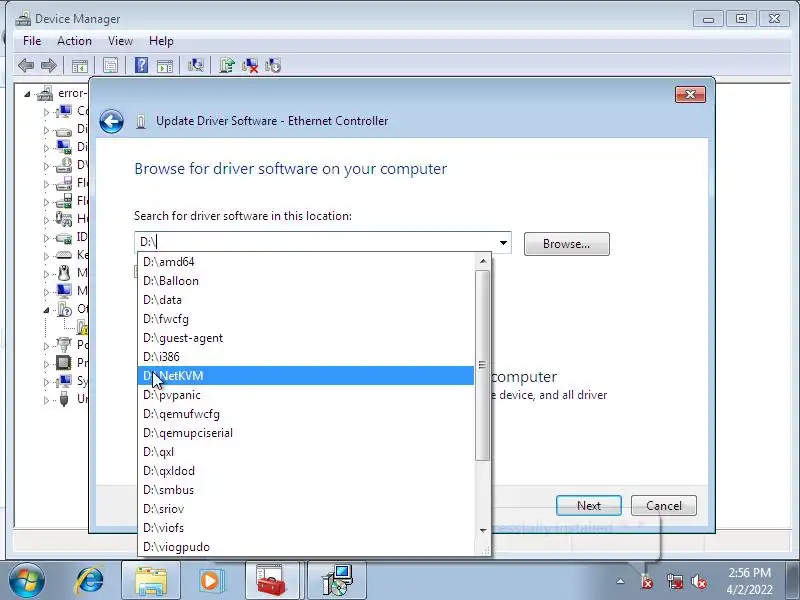Choose D:\data from the list

point(306,300)
